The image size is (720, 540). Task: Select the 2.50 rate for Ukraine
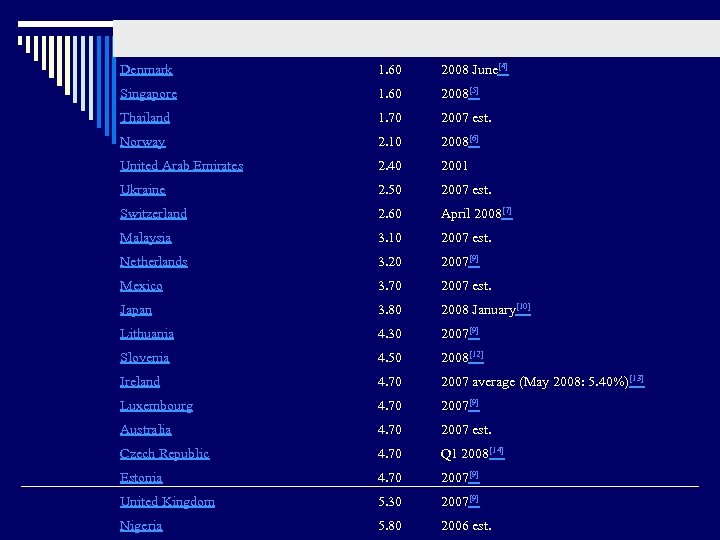(390, 190)
